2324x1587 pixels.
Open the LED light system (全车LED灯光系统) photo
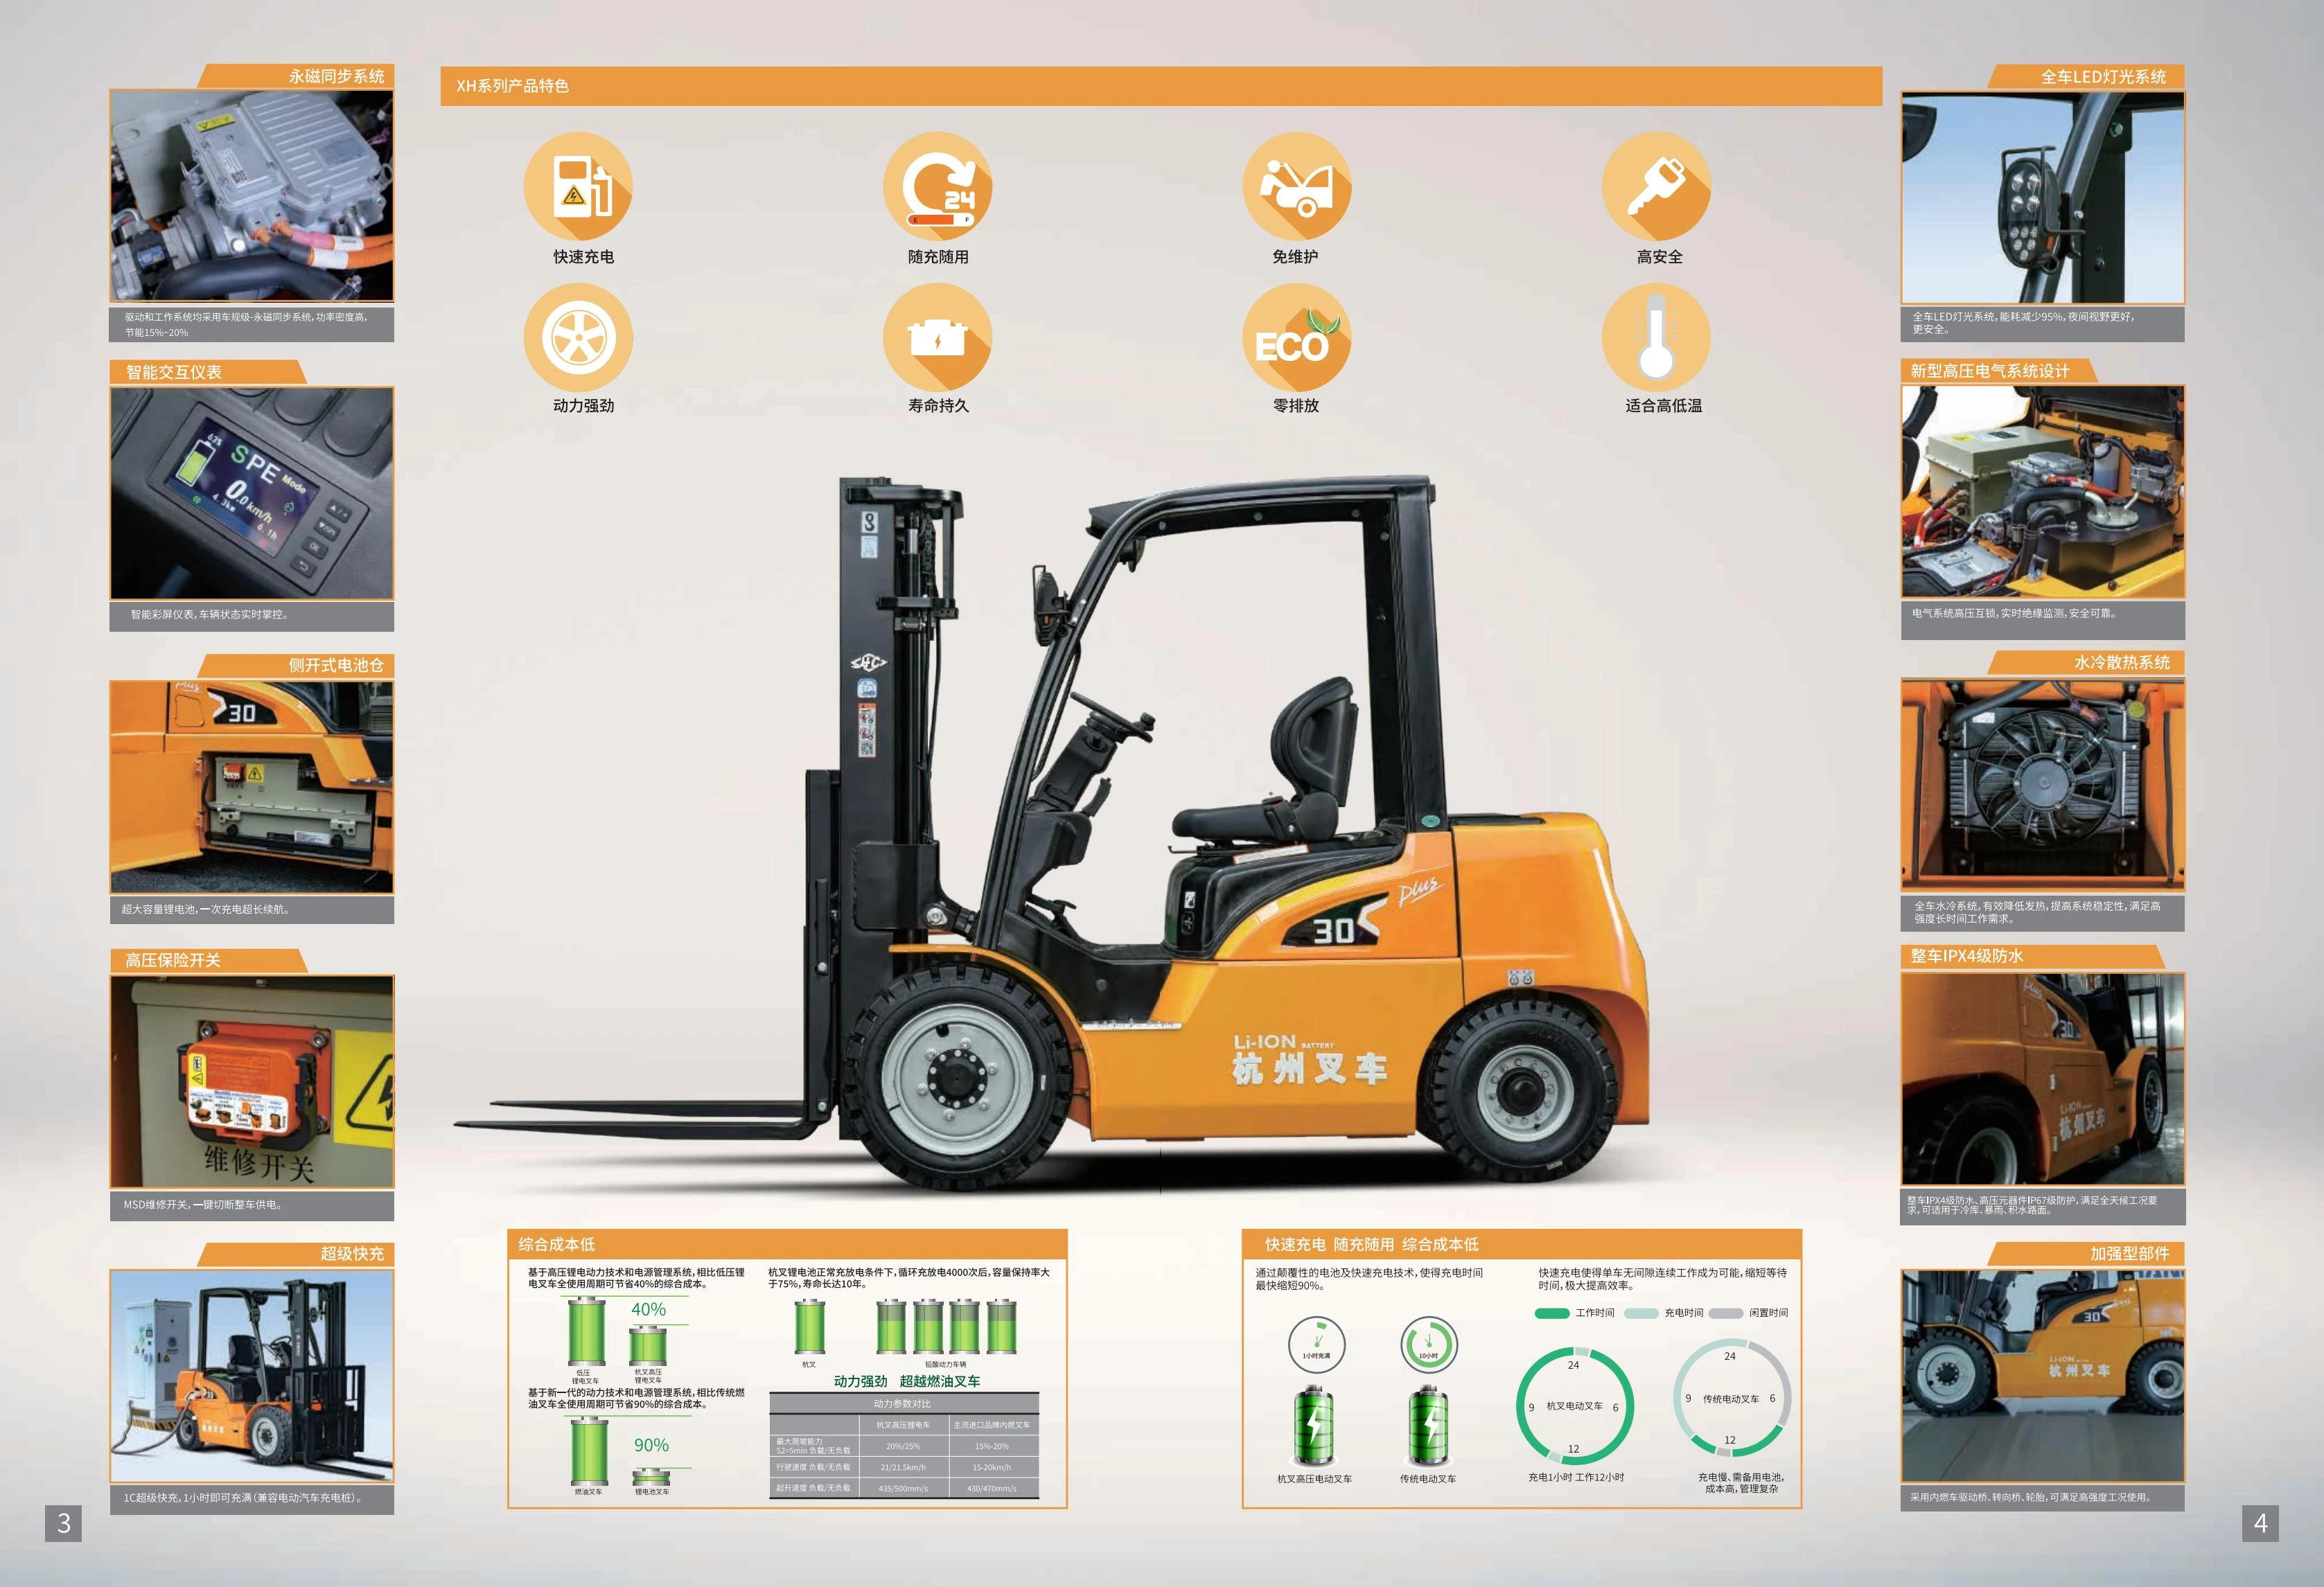tap(2042, 197)
